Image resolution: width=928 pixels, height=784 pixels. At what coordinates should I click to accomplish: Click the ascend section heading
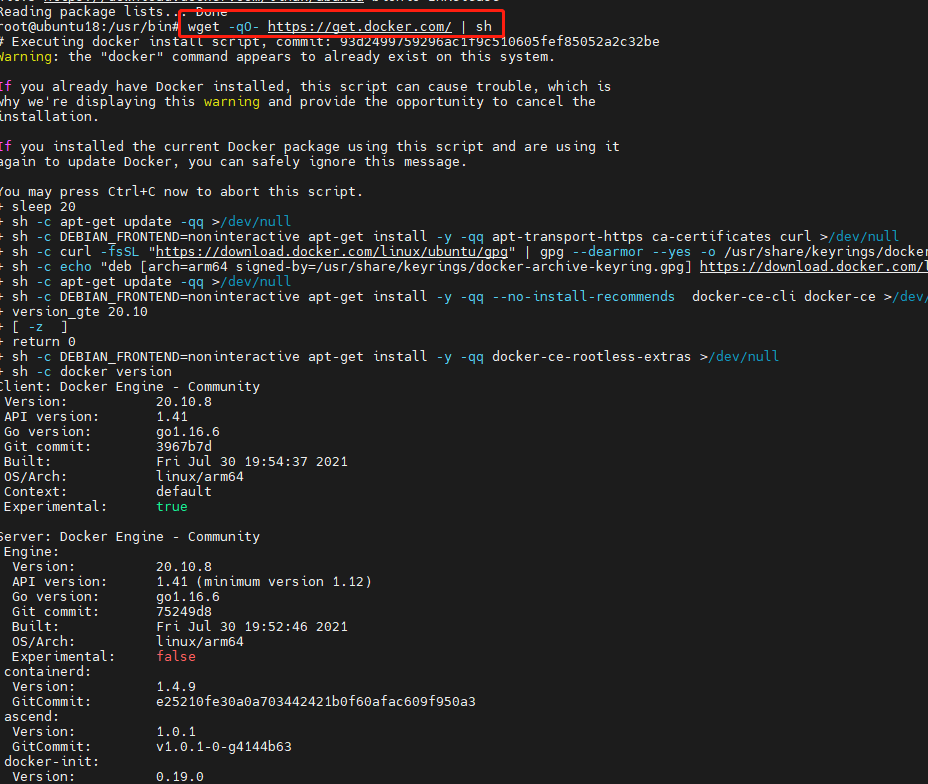(30, 716)
